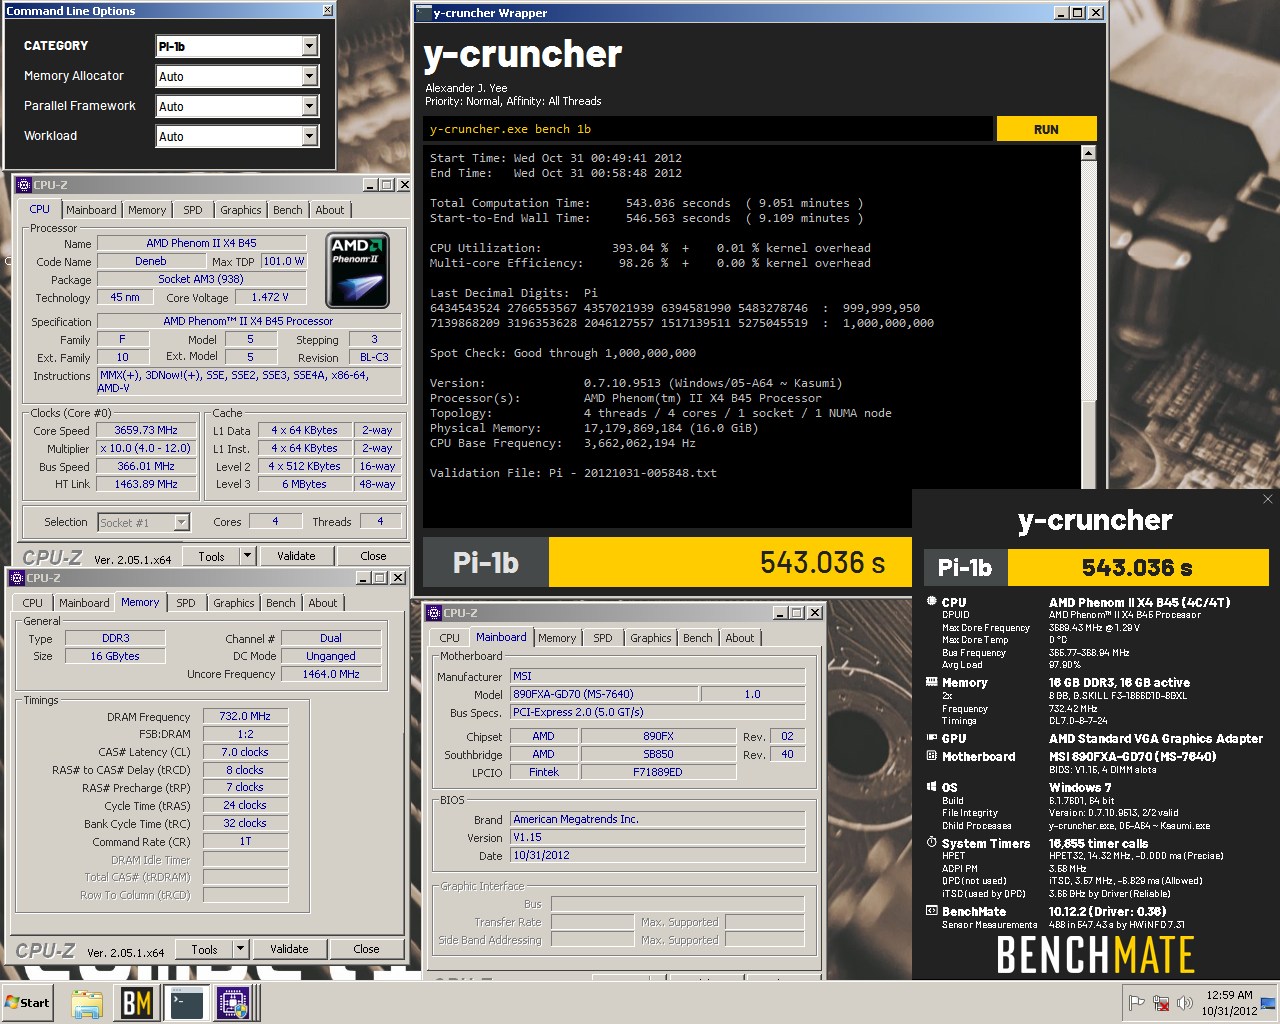The width and height of the screenshot is (1280, 1024).
Task: Click the Action Center flag tray icon
Action: click(1137, 1003)
